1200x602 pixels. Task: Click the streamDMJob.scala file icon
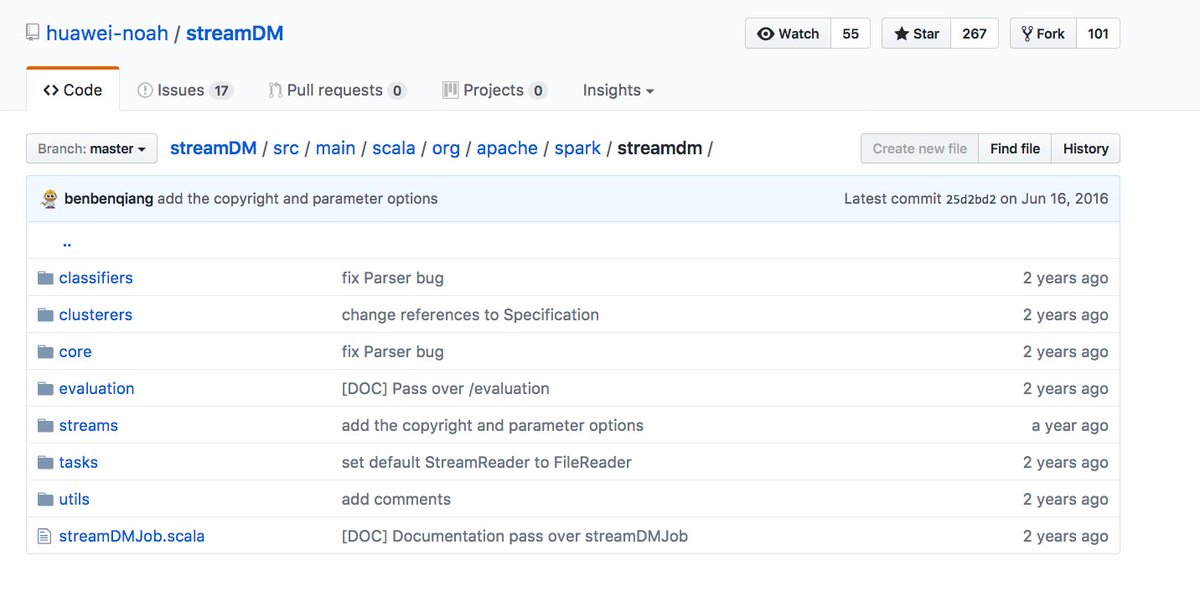44,537
